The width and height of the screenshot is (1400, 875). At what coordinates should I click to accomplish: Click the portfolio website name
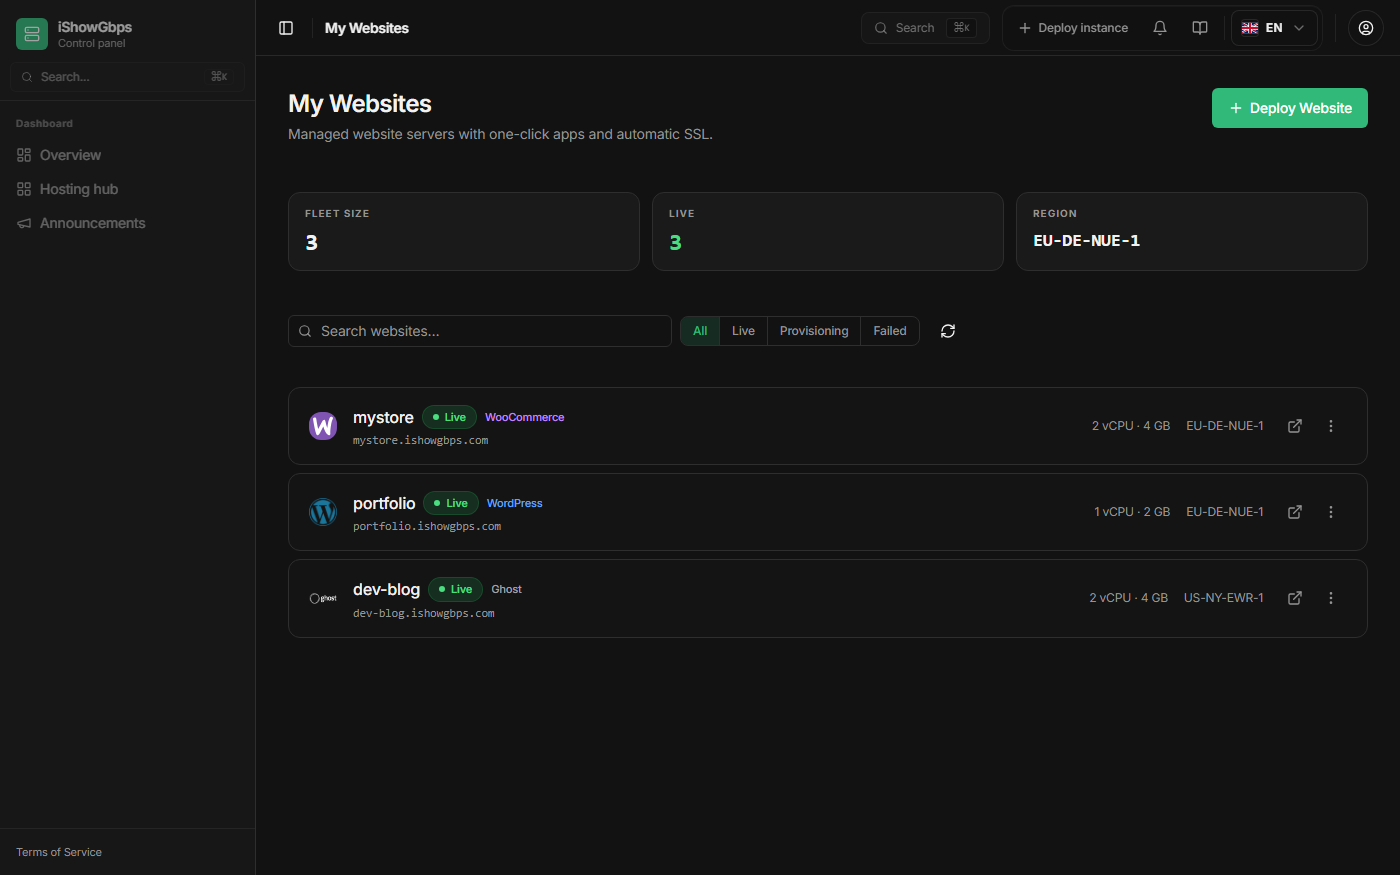(x=384, y=503)
